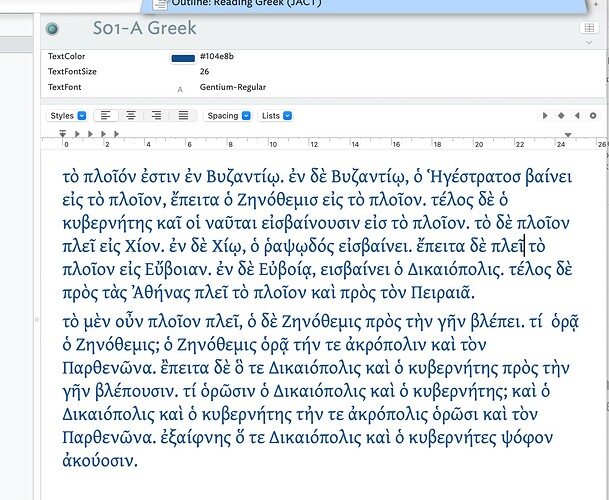Open the Lists dropdown
The width and height of the screenshot is (609, 500).
(x=275, y=116)
